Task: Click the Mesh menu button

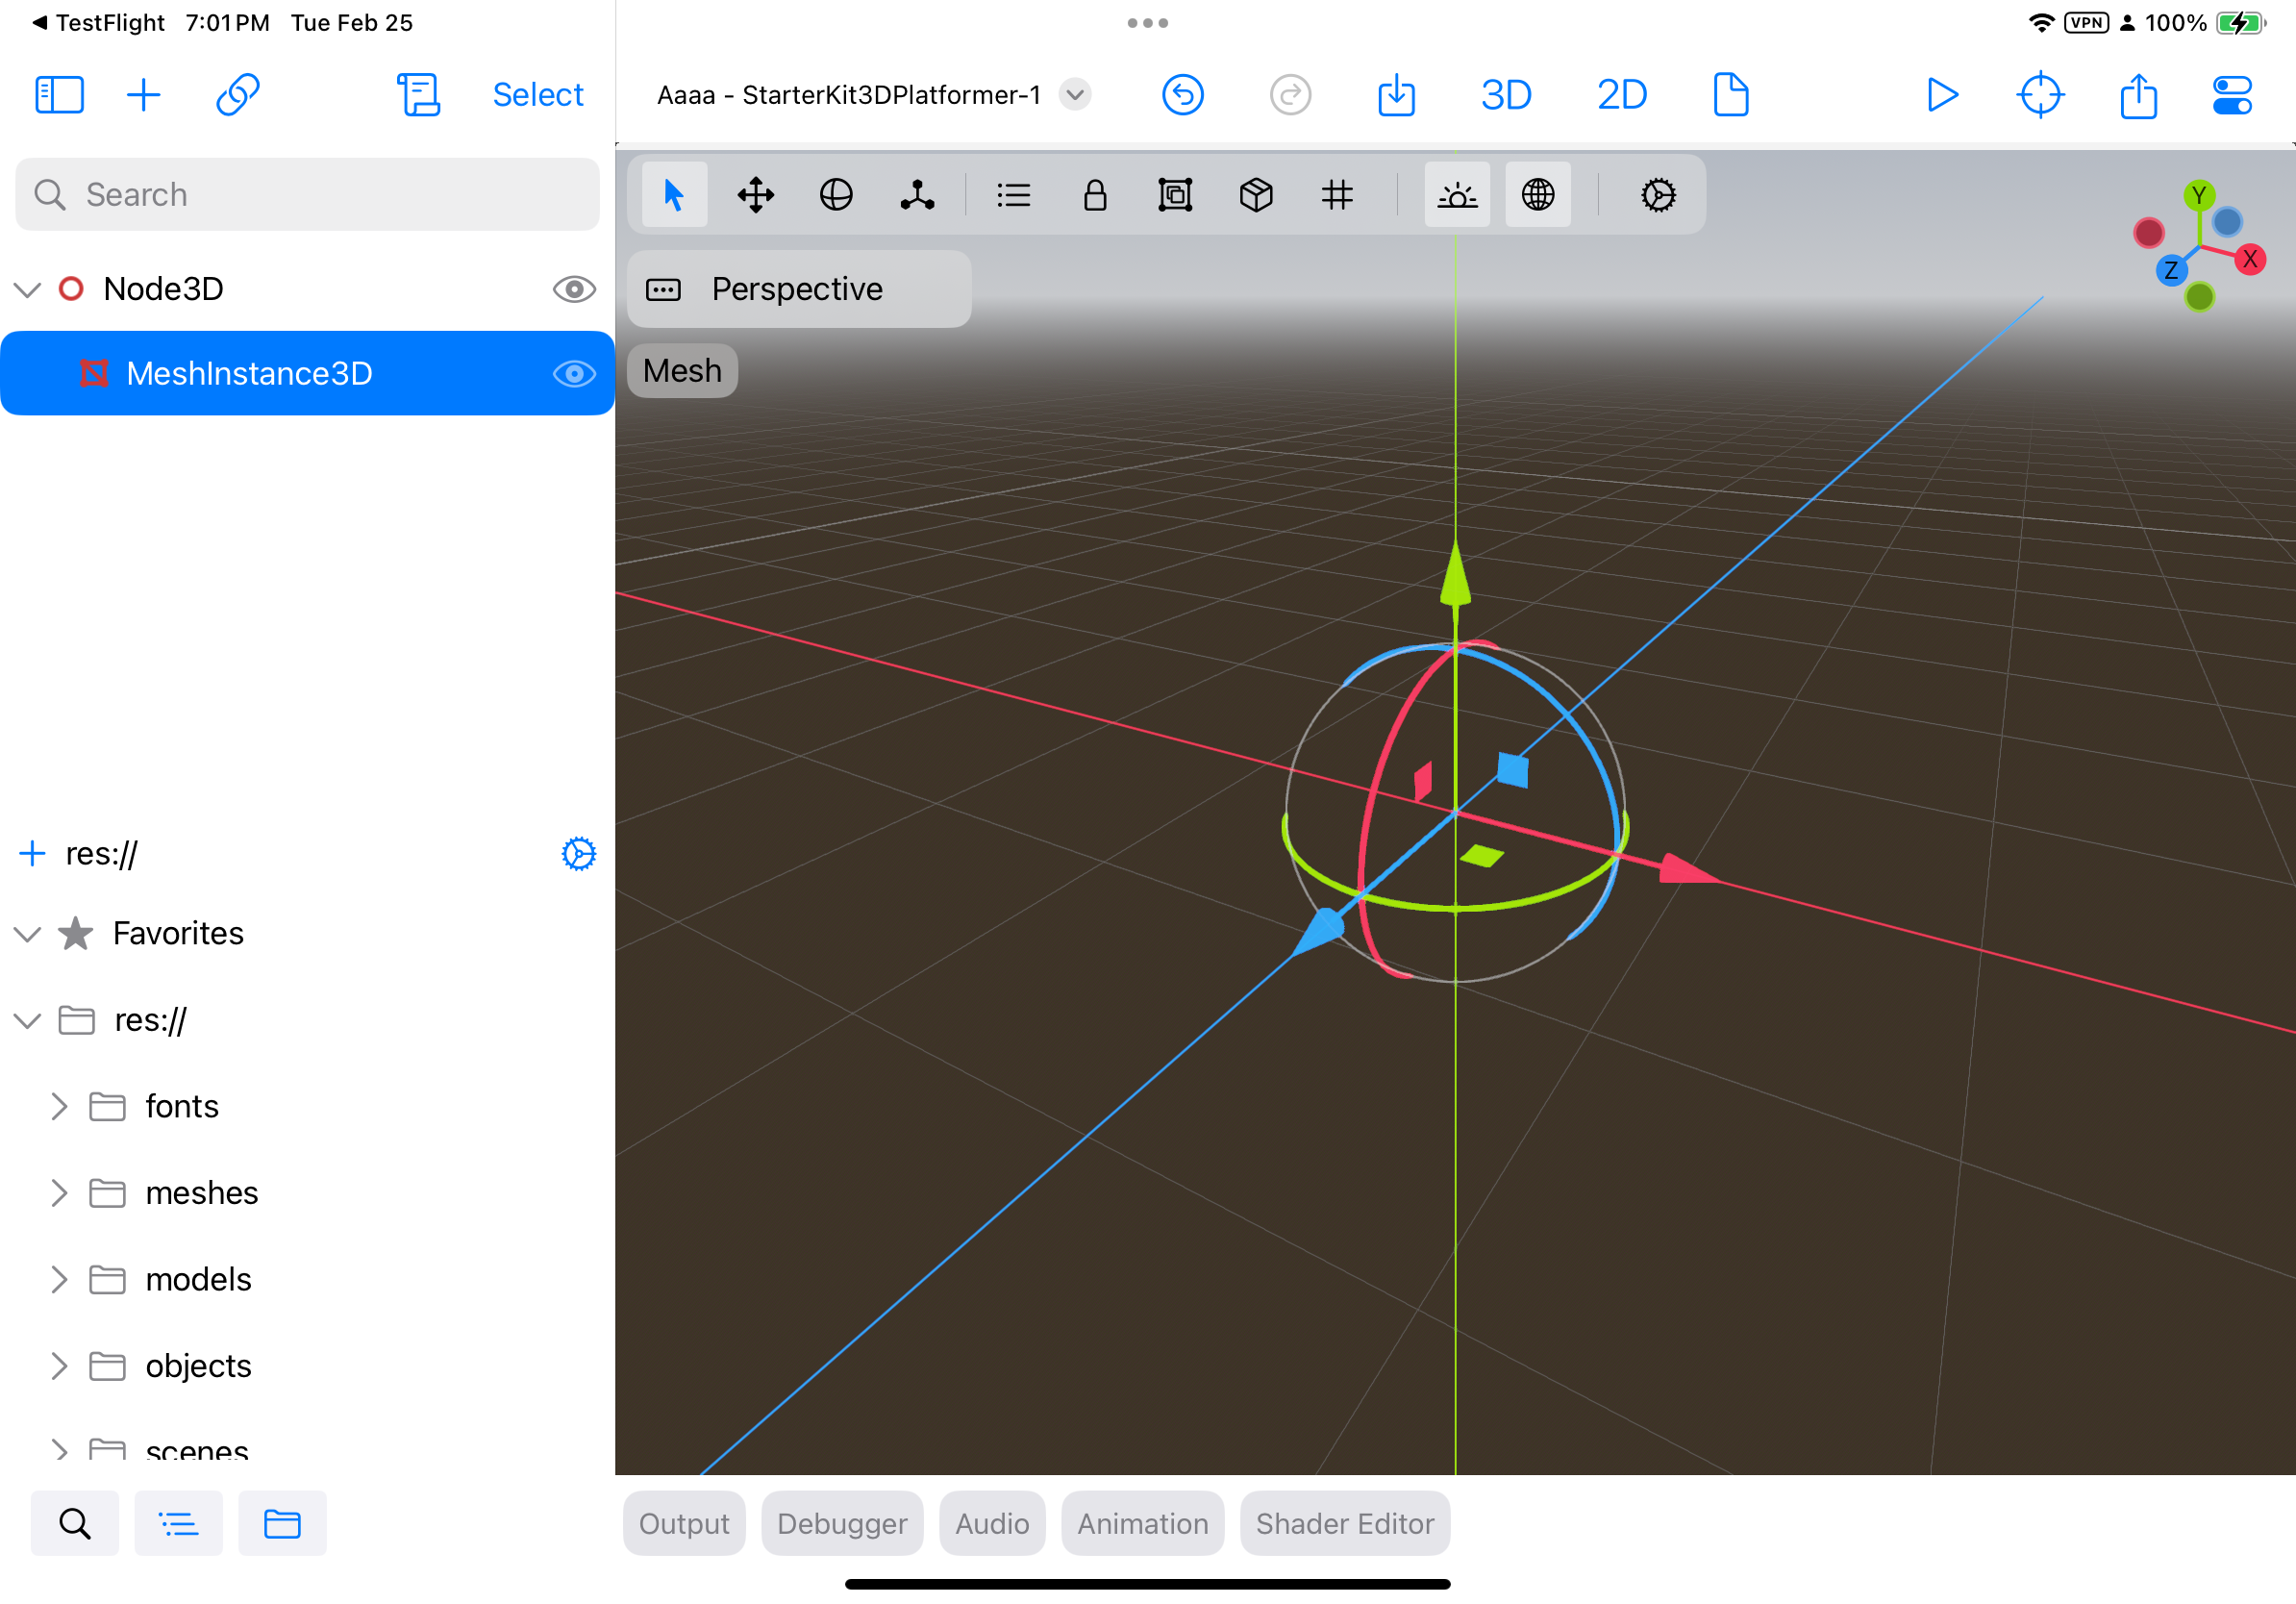Action: tap(682, 371)
